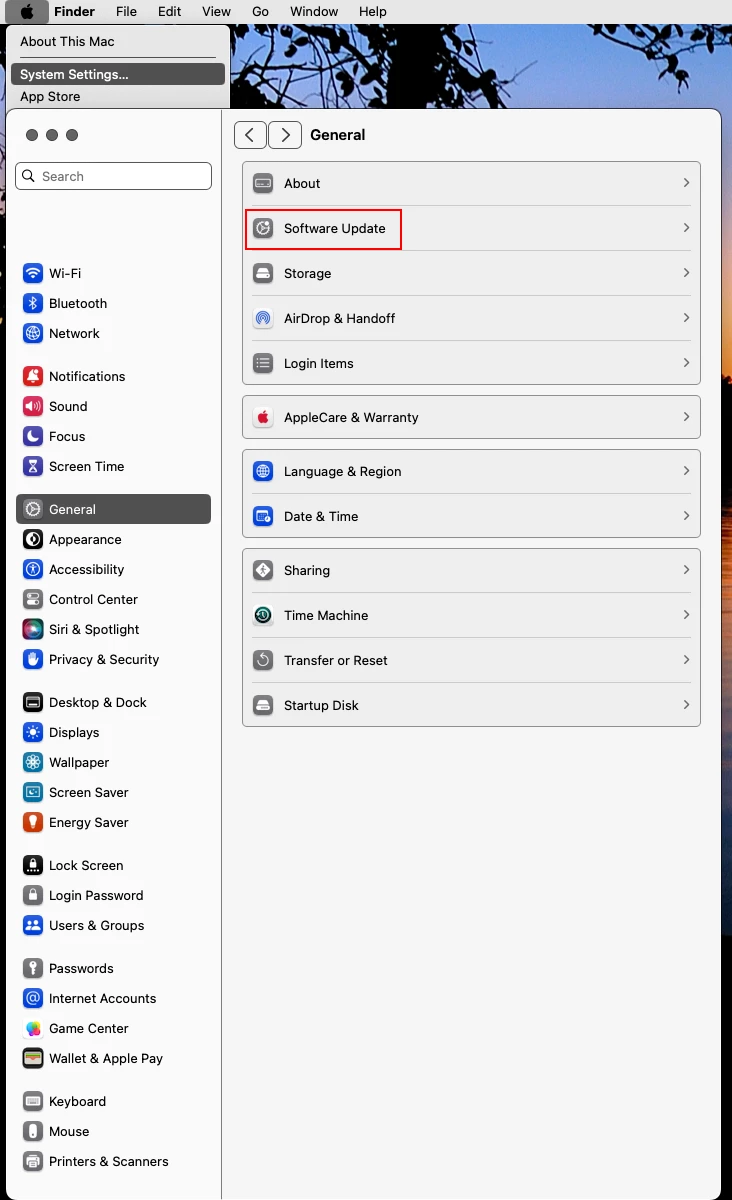This screenshot has width=732, height=1200.
Task: Click the Wallet & Apple Pay icon
Action: click(x=33, y=1058)
